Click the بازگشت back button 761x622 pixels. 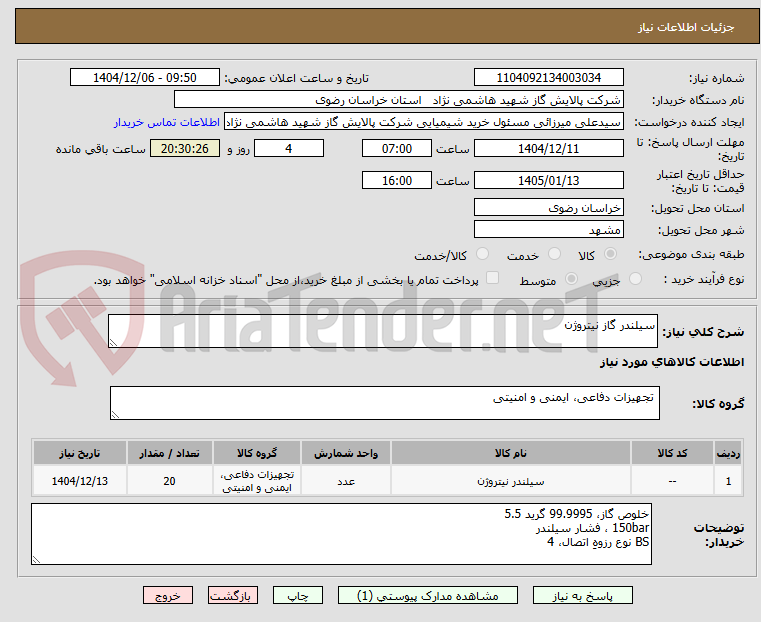pyautogui.click(x=233, y=595)
